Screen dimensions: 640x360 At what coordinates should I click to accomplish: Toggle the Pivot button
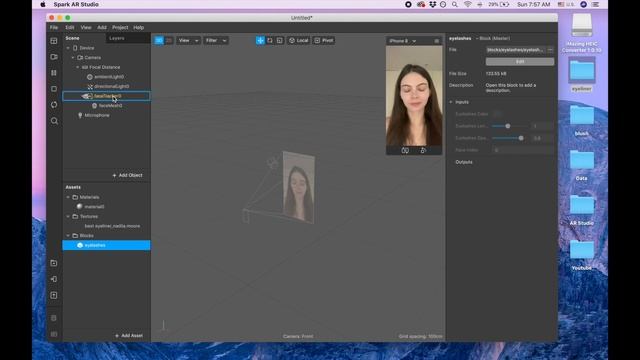(324, 40)
